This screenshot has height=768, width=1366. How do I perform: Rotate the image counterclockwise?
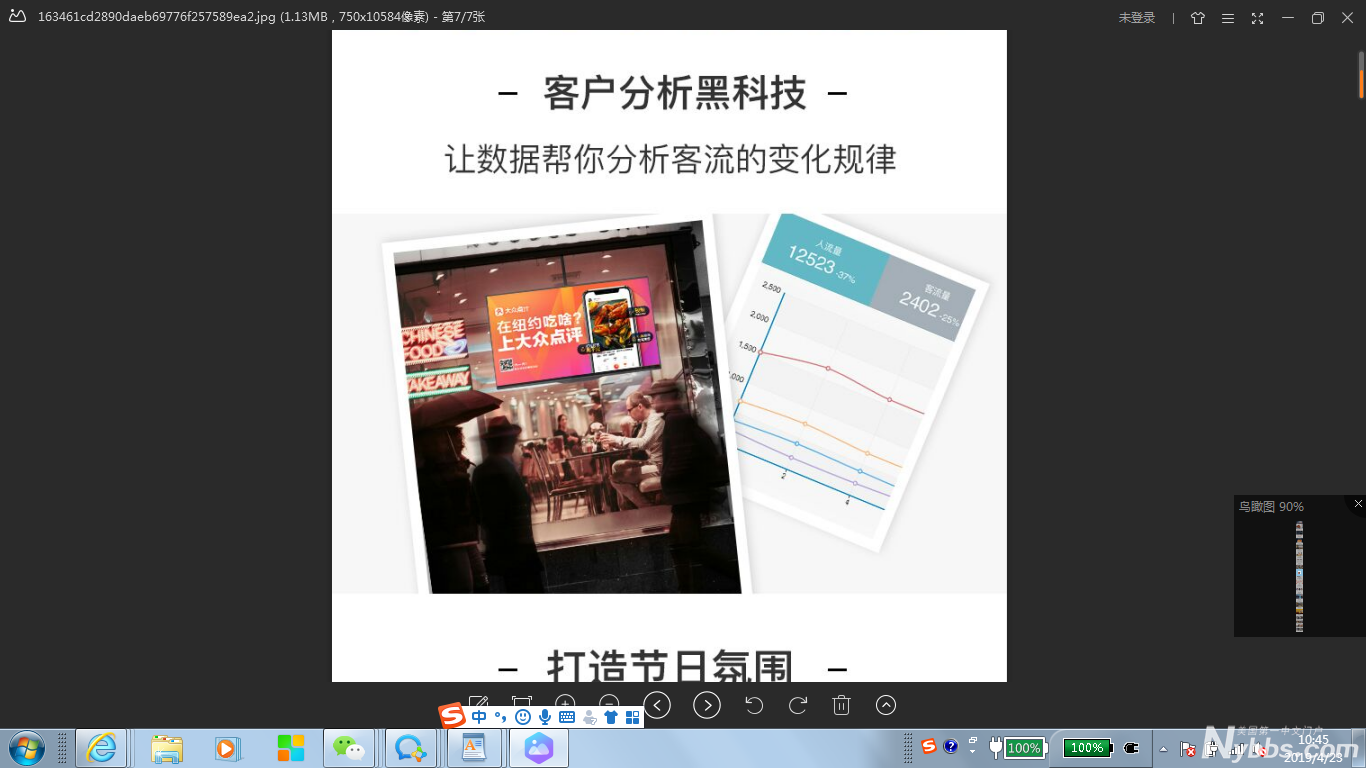coord(754,705)
